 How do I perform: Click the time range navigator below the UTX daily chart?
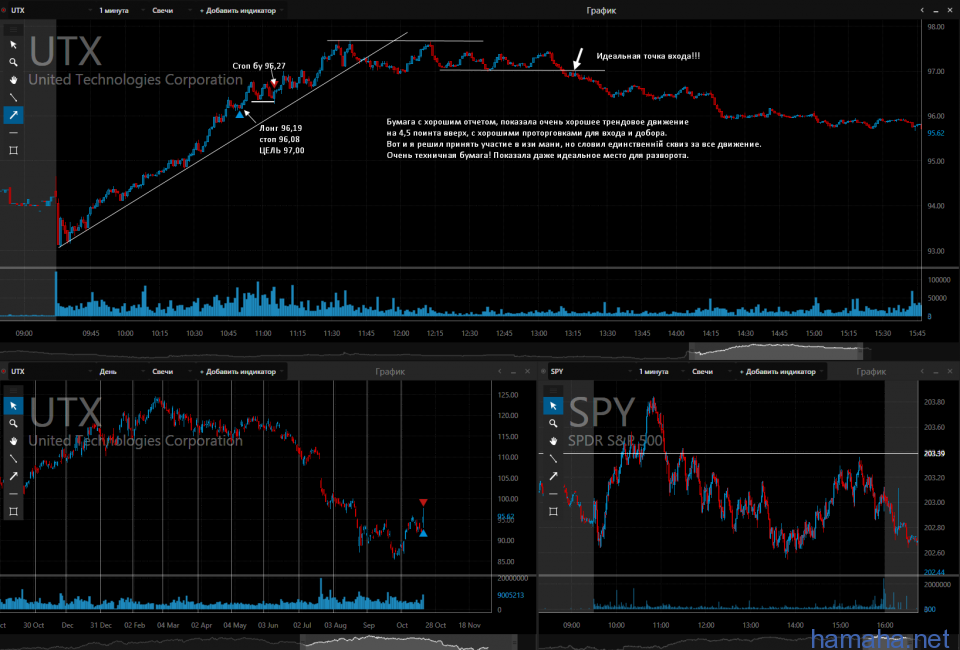[408, 643]
